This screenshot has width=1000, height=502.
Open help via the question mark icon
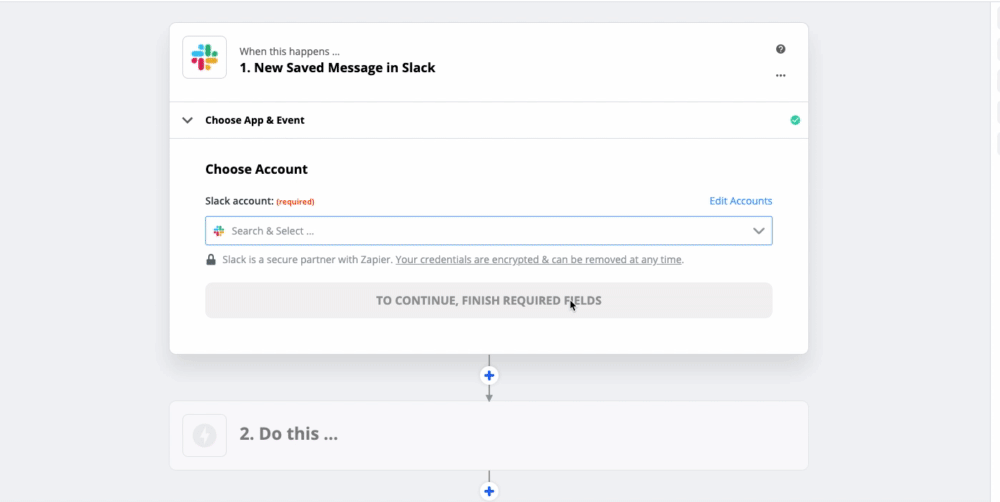tap(780, 49)
